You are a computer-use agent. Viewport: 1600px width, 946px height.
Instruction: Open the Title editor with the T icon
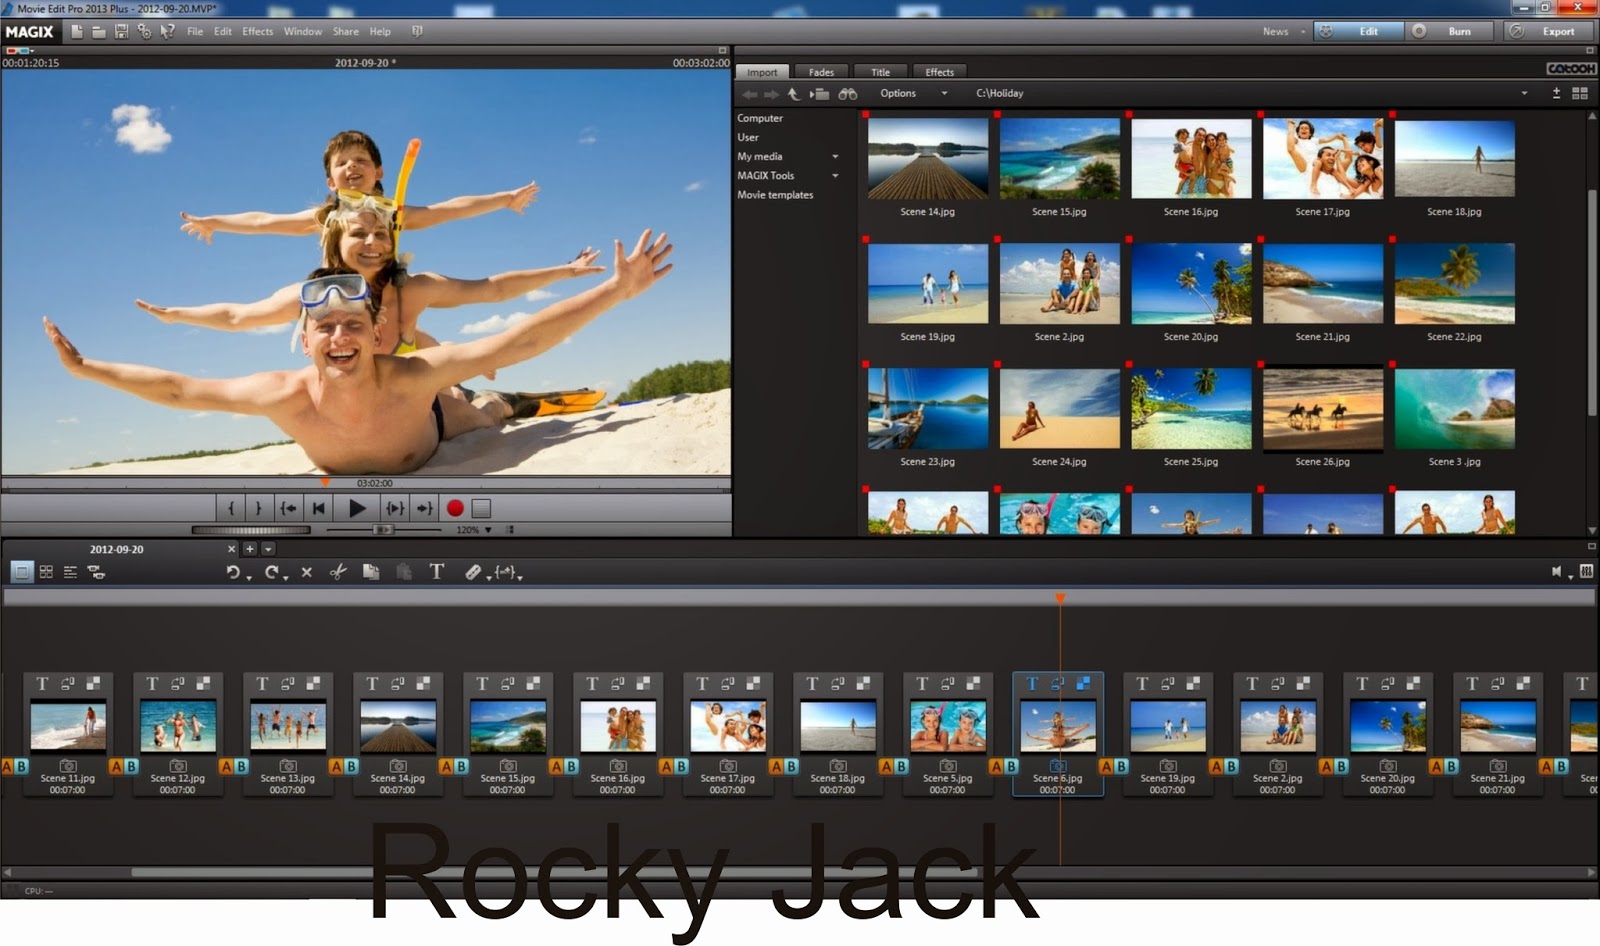[x=437, y=571]
